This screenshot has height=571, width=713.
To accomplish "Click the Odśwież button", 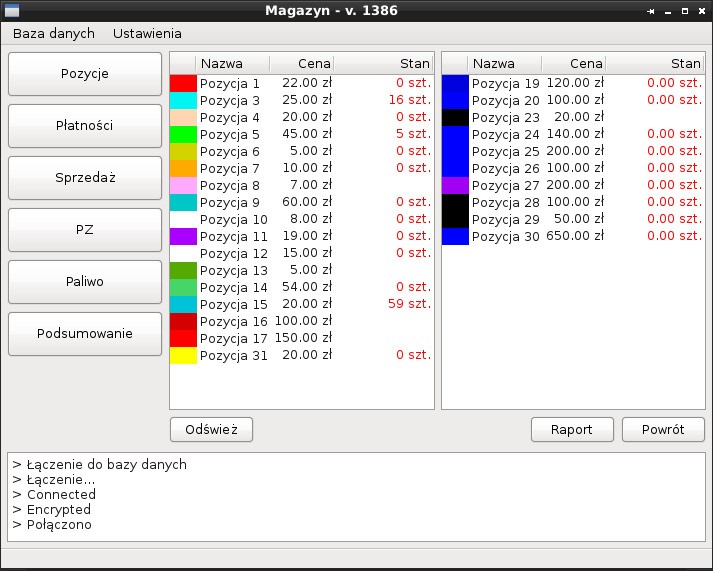I will pyautogui.click(x=211, y=430).
